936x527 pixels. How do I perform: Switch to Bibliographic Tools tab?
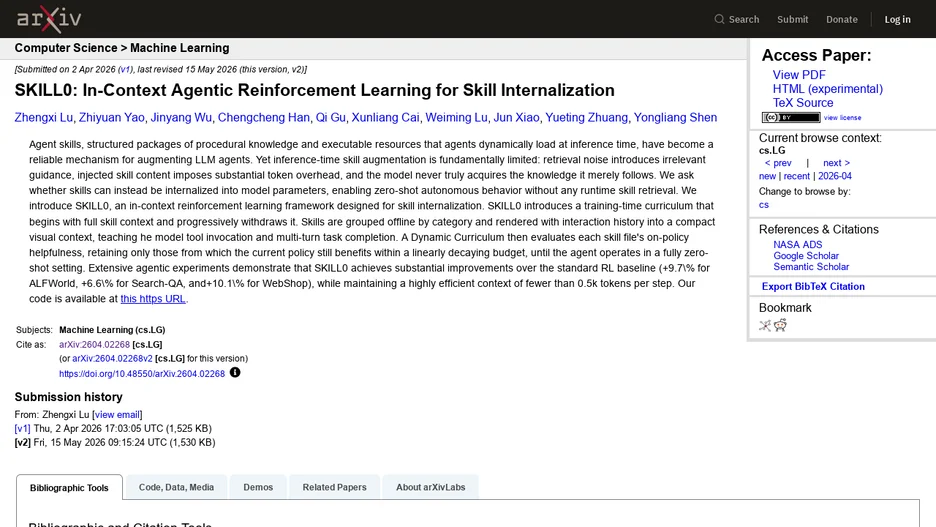pos(69,488)
